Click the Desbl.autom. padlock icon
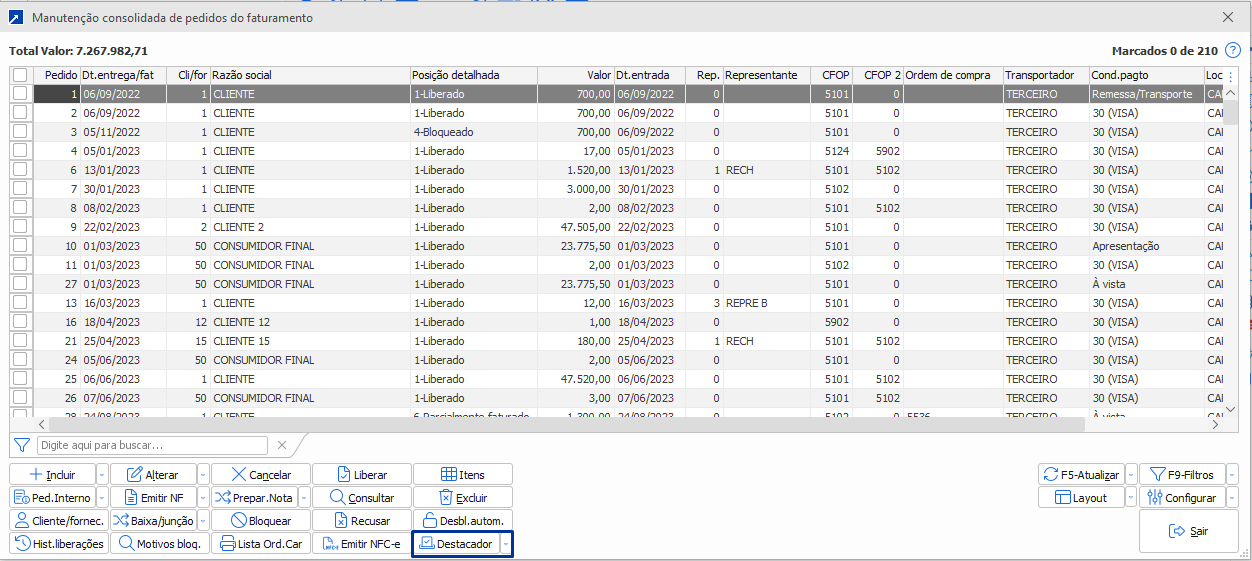Screen dimensions: 1252x561 pyautogui.click(x=430, y=521)
